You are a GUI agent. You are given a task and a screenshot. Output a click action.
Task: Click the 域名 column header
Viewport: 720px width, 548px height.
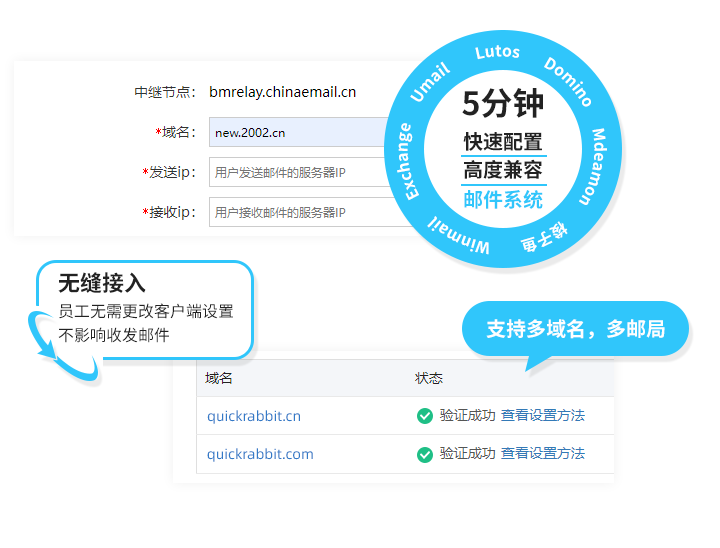coord(219,378)
